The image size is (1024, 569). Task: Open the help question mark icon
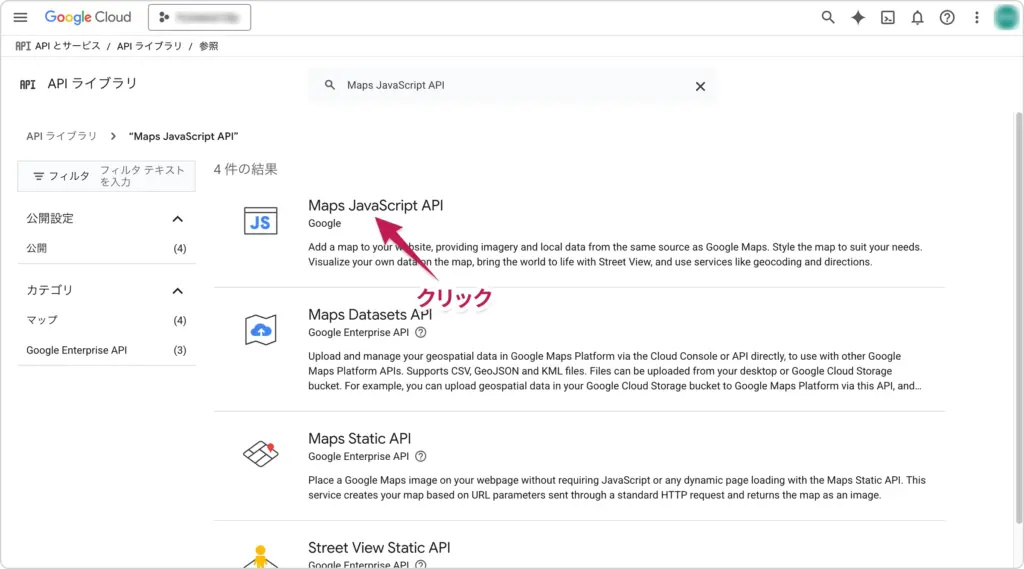947,18
